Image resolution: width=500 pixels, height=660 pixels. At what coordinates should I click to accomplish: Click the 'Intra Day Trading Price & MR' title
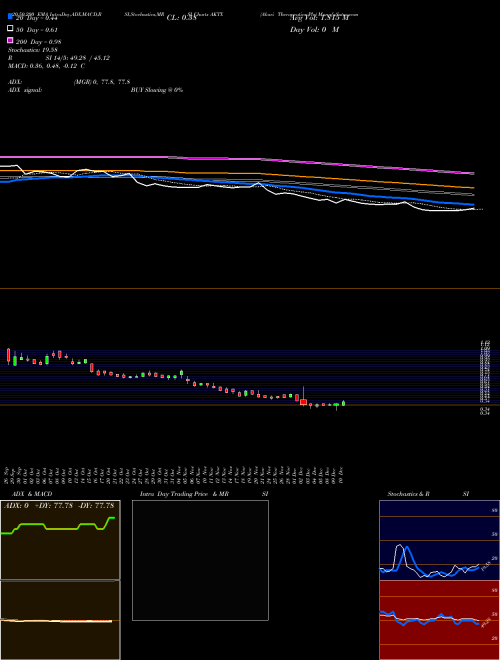coord(184,494)
